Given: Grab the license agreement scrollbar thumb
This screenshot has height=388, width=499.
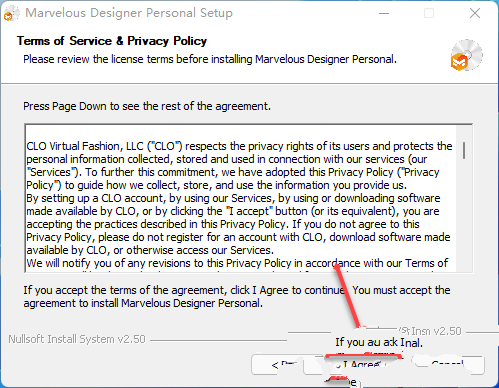Looking at the screenshot, I should tap(464, 150).
